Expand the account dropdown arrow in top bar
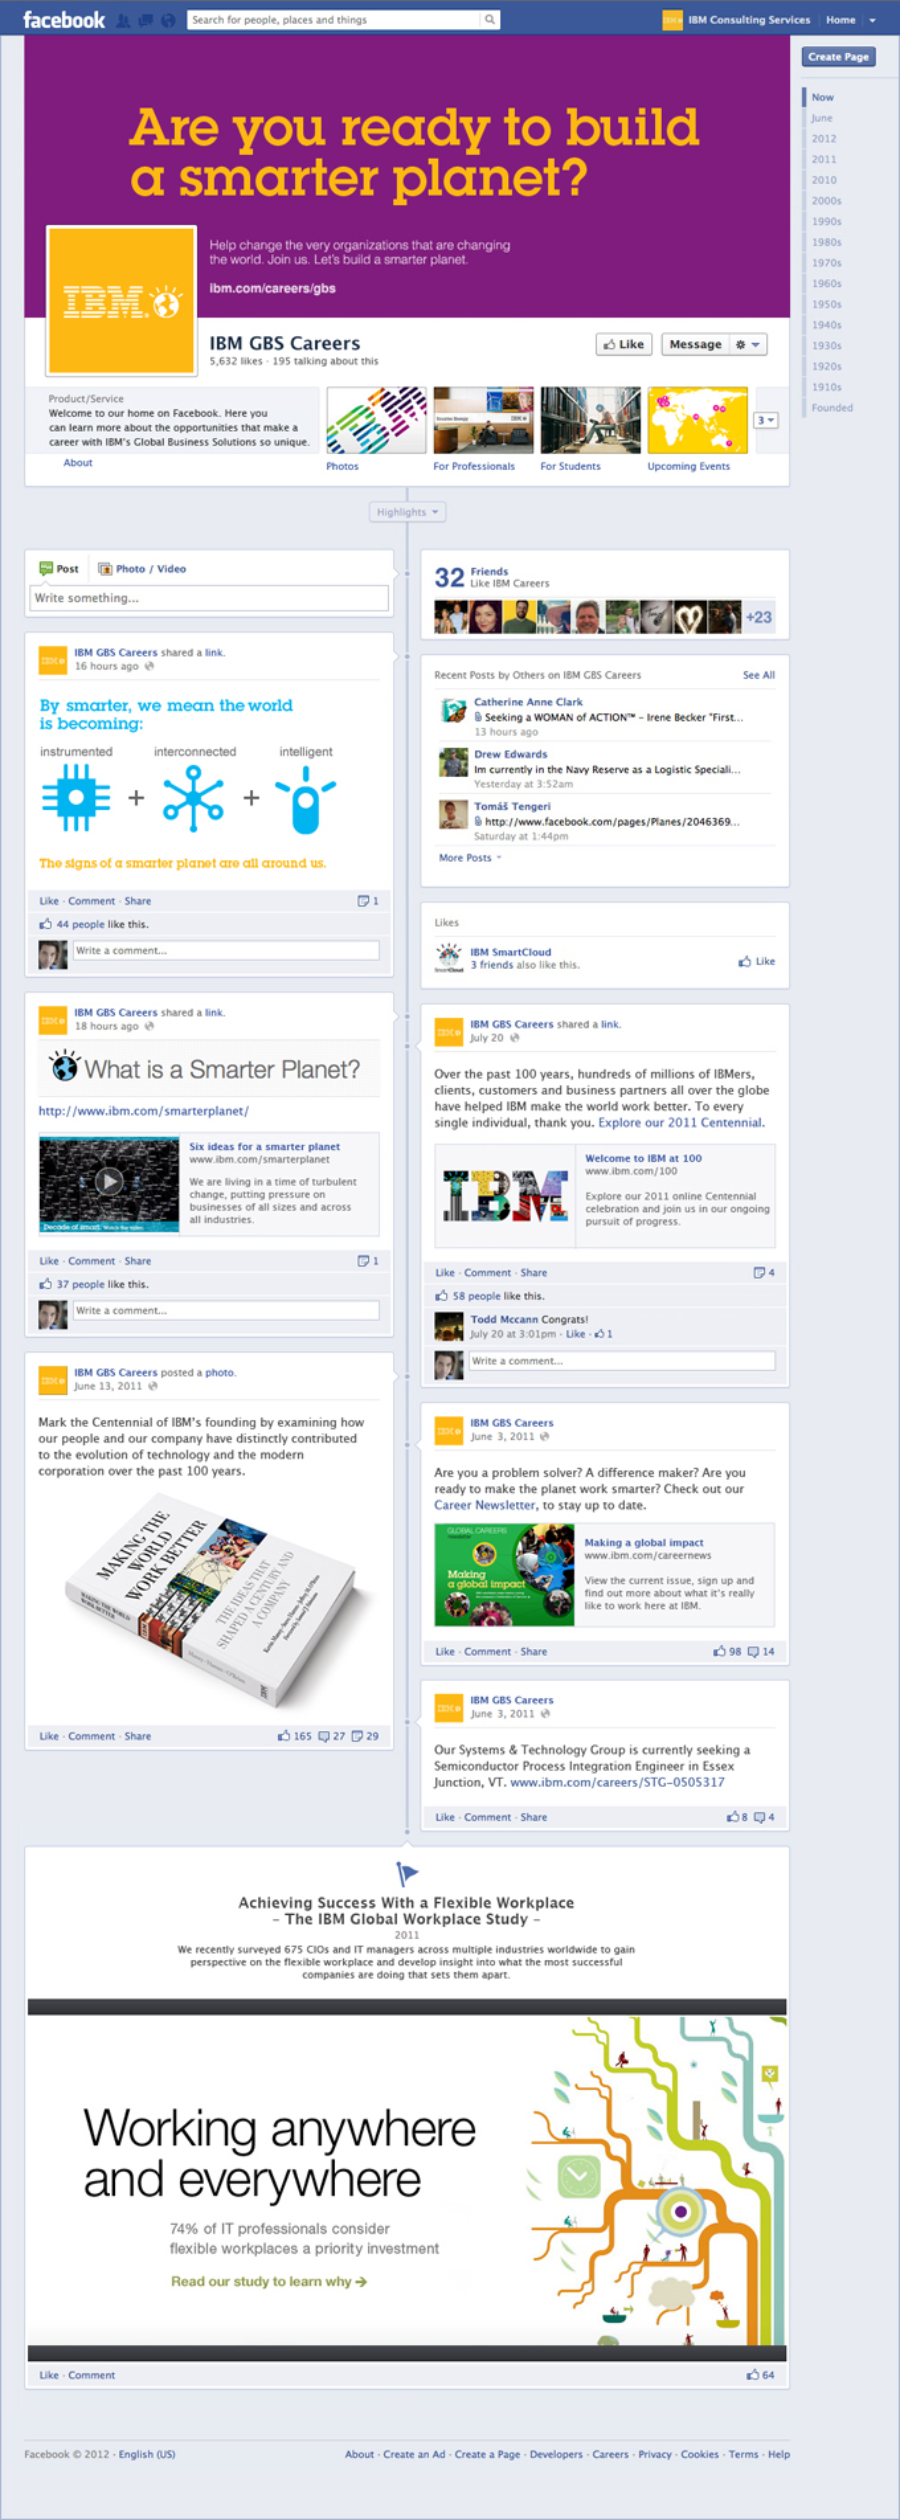This screenshot has width=900, height=2520. [872, 20]
